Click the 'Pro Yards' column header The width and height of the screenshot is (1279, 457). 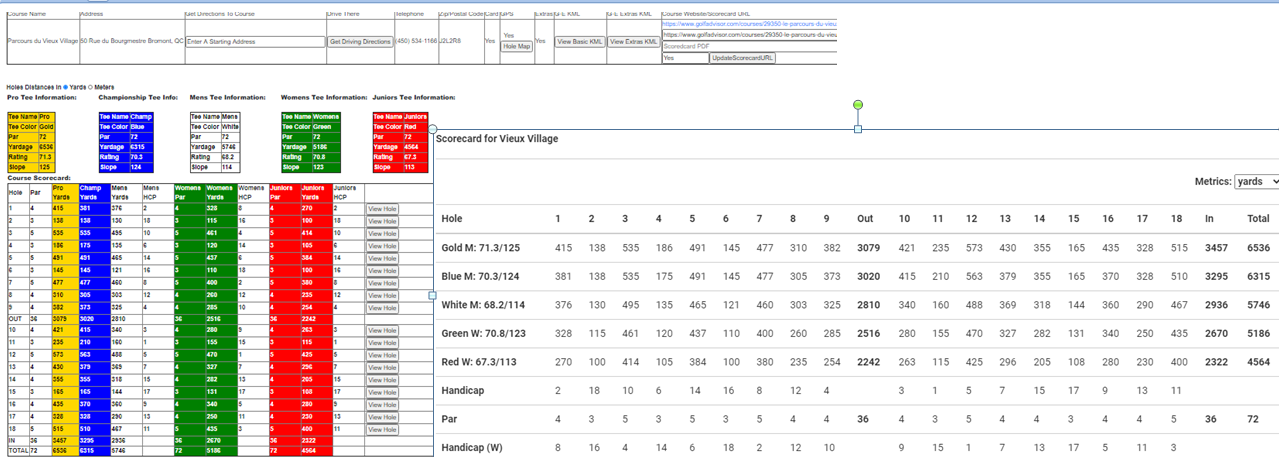(64, 191)
